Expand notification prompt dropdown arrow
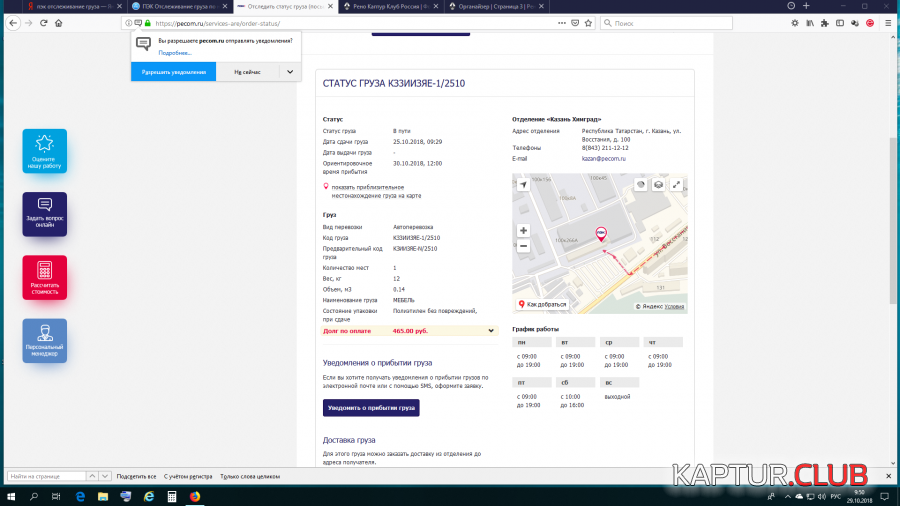The width and height of the screenshot is (900, 506). tap(290, 72)
